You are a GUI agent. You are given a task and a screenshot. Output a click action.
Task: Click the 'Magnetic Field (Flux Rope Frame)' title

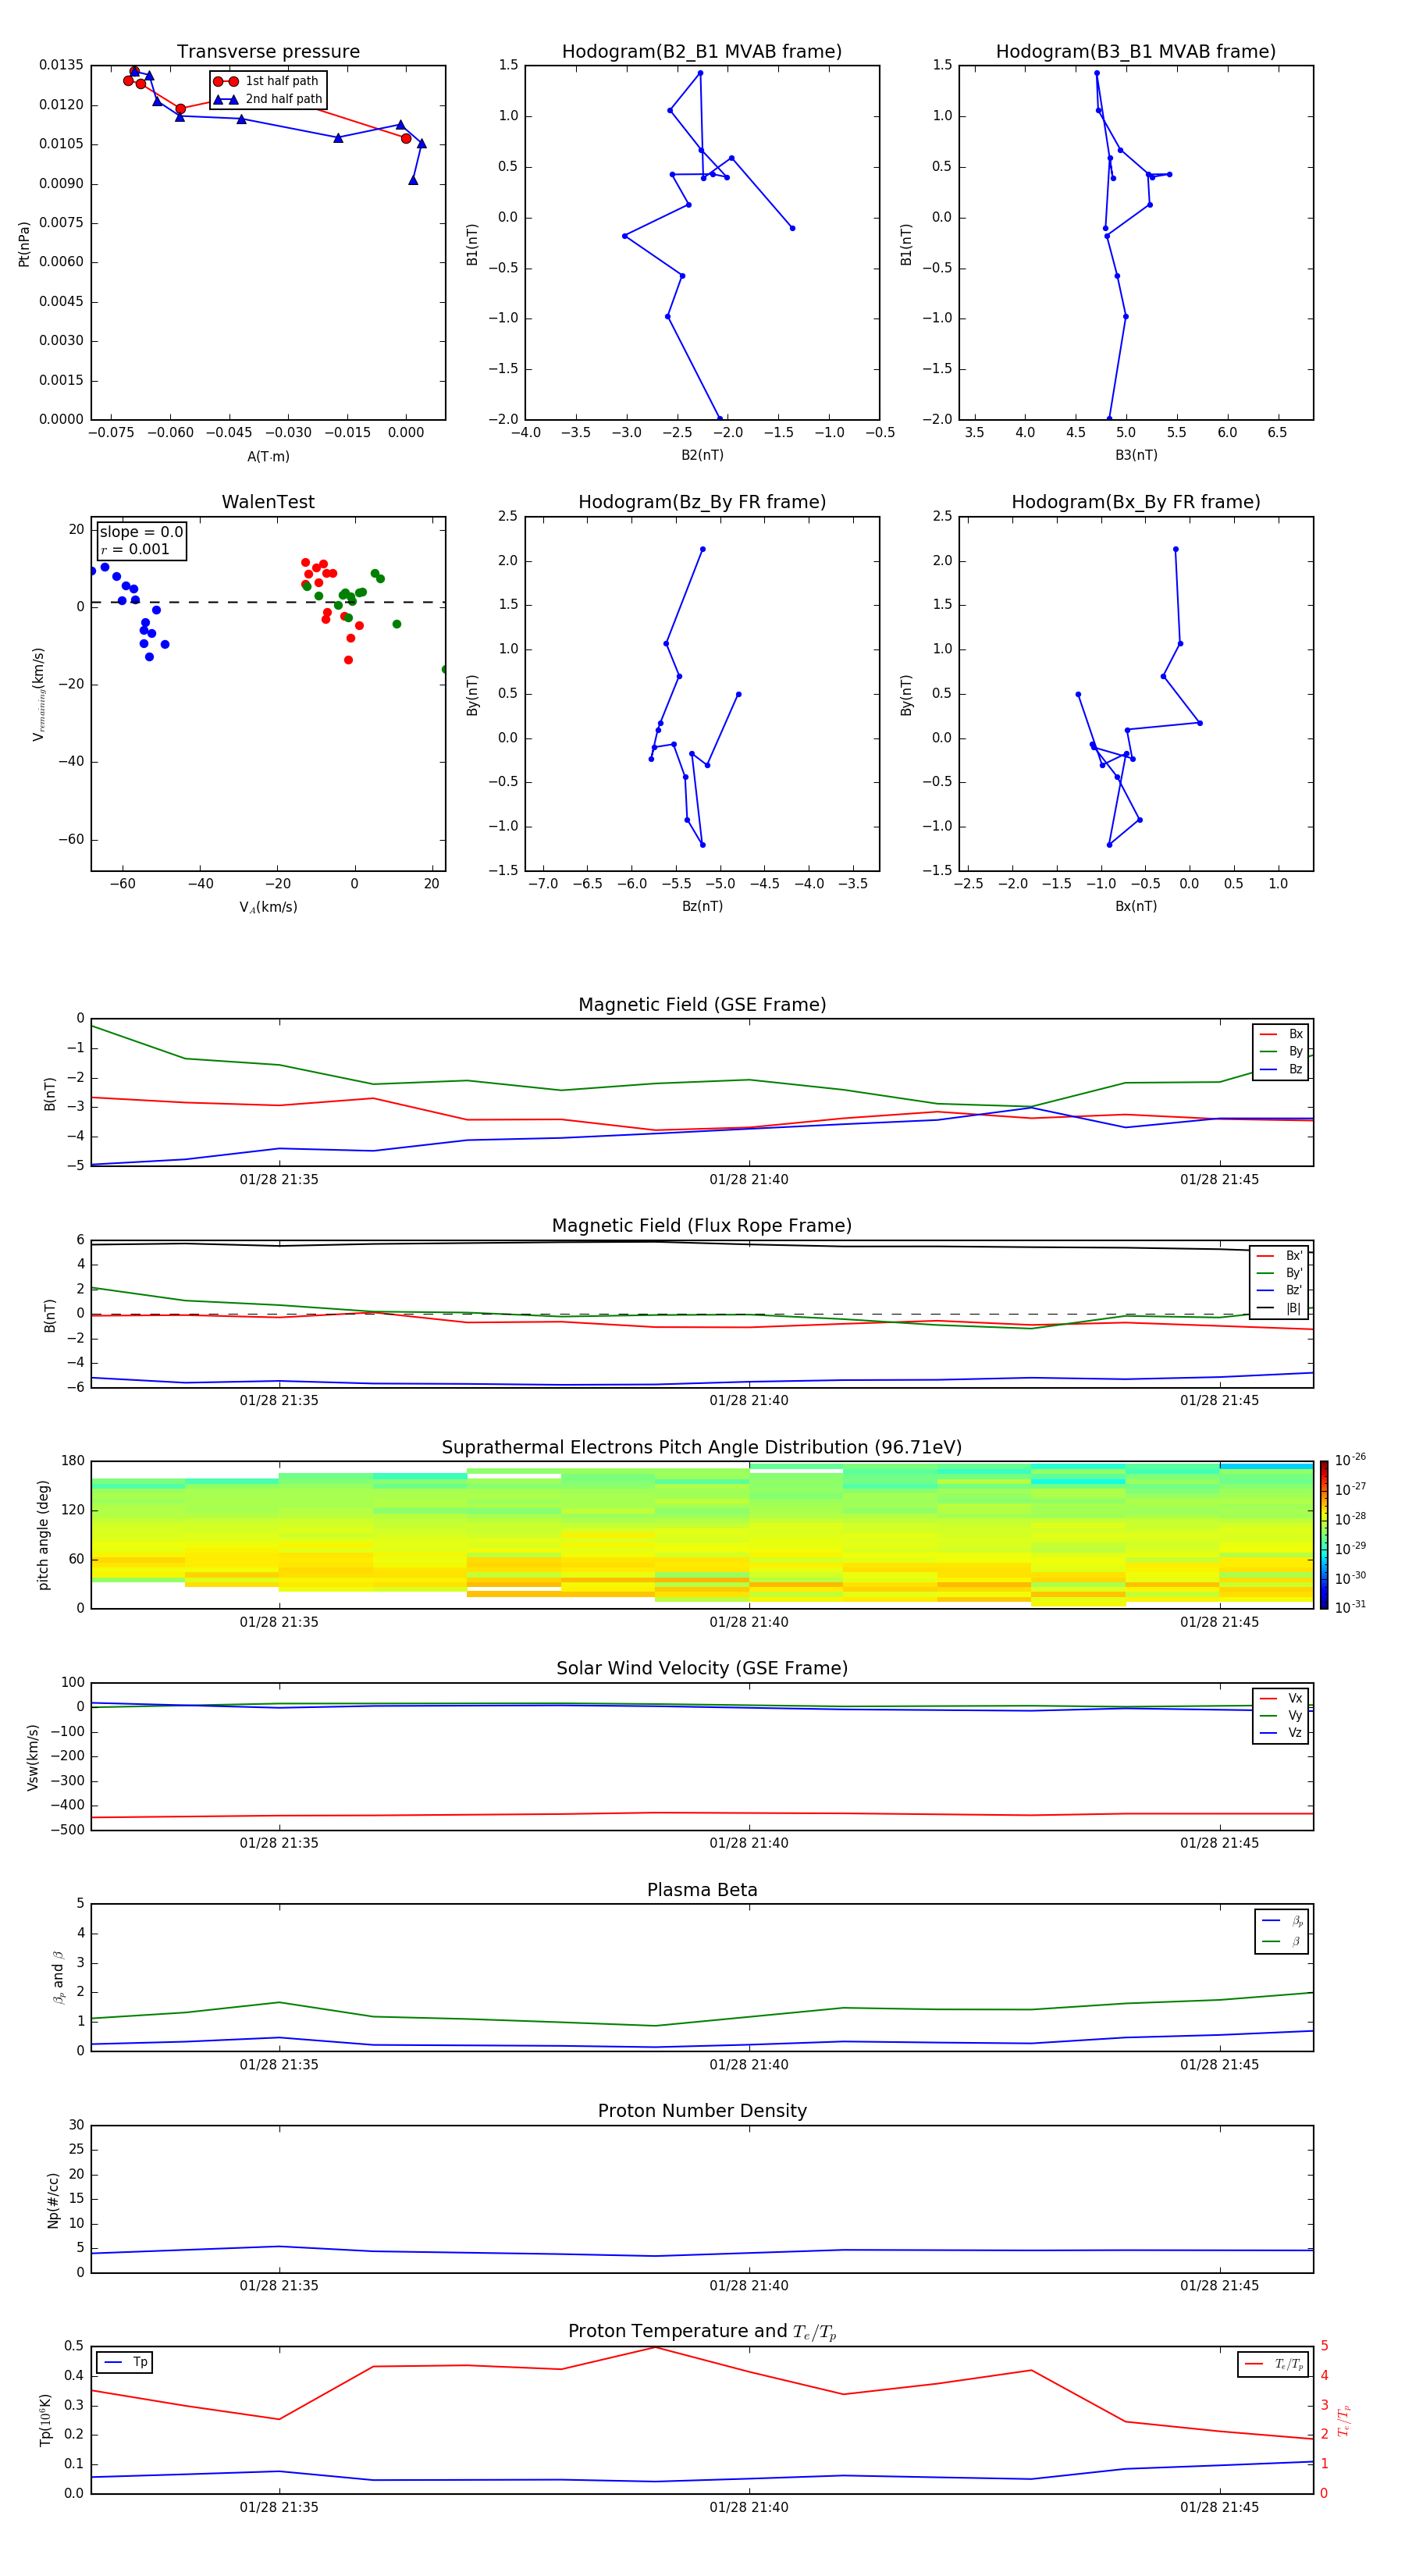click(702, 1226)
